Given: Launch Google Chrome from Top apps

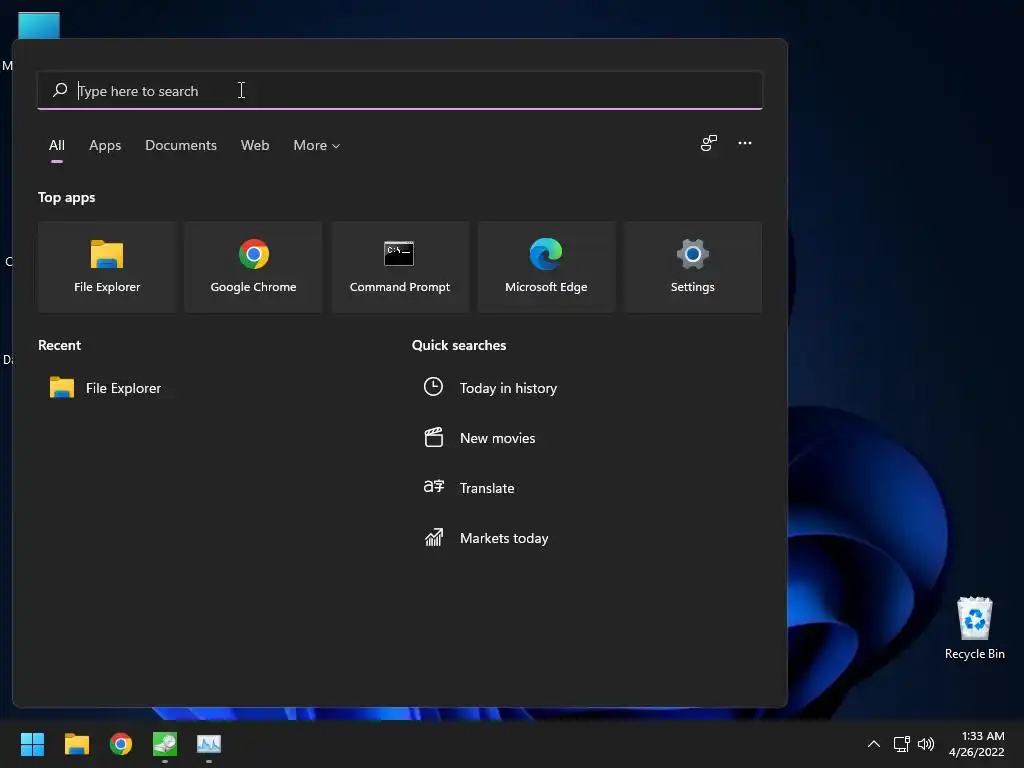Looking at the screenshot, I should (x=253, y=266).
